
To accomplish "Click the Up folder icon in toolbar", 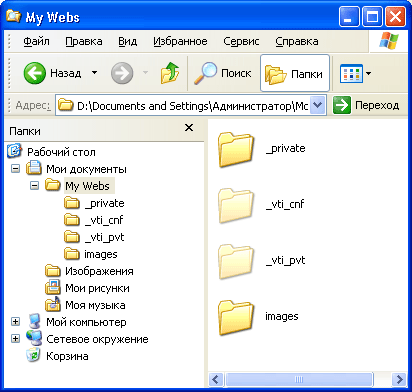I will point(170,73).
